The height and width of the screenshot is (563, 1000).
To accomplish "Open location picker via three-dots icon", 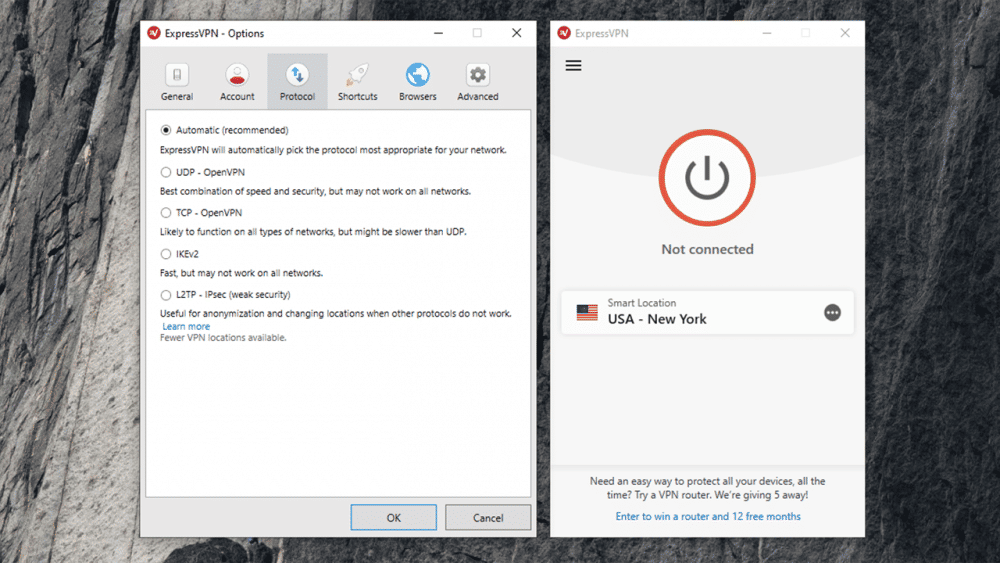I will tap(832, 312).
